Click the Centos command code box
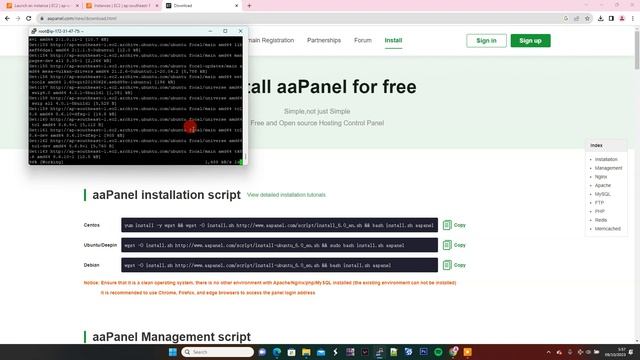Image resolution: width=640 pixels, height=360 pixels. (x=280, y=225)
